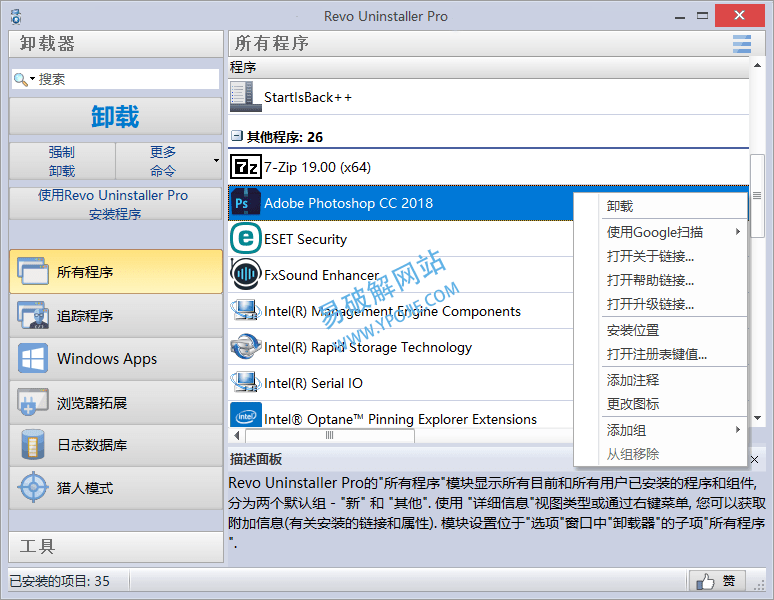The height and width of the screenshot is (600, 774).
Task: Click the vertical scrollbar thumb
Action: tap(757, 196)
